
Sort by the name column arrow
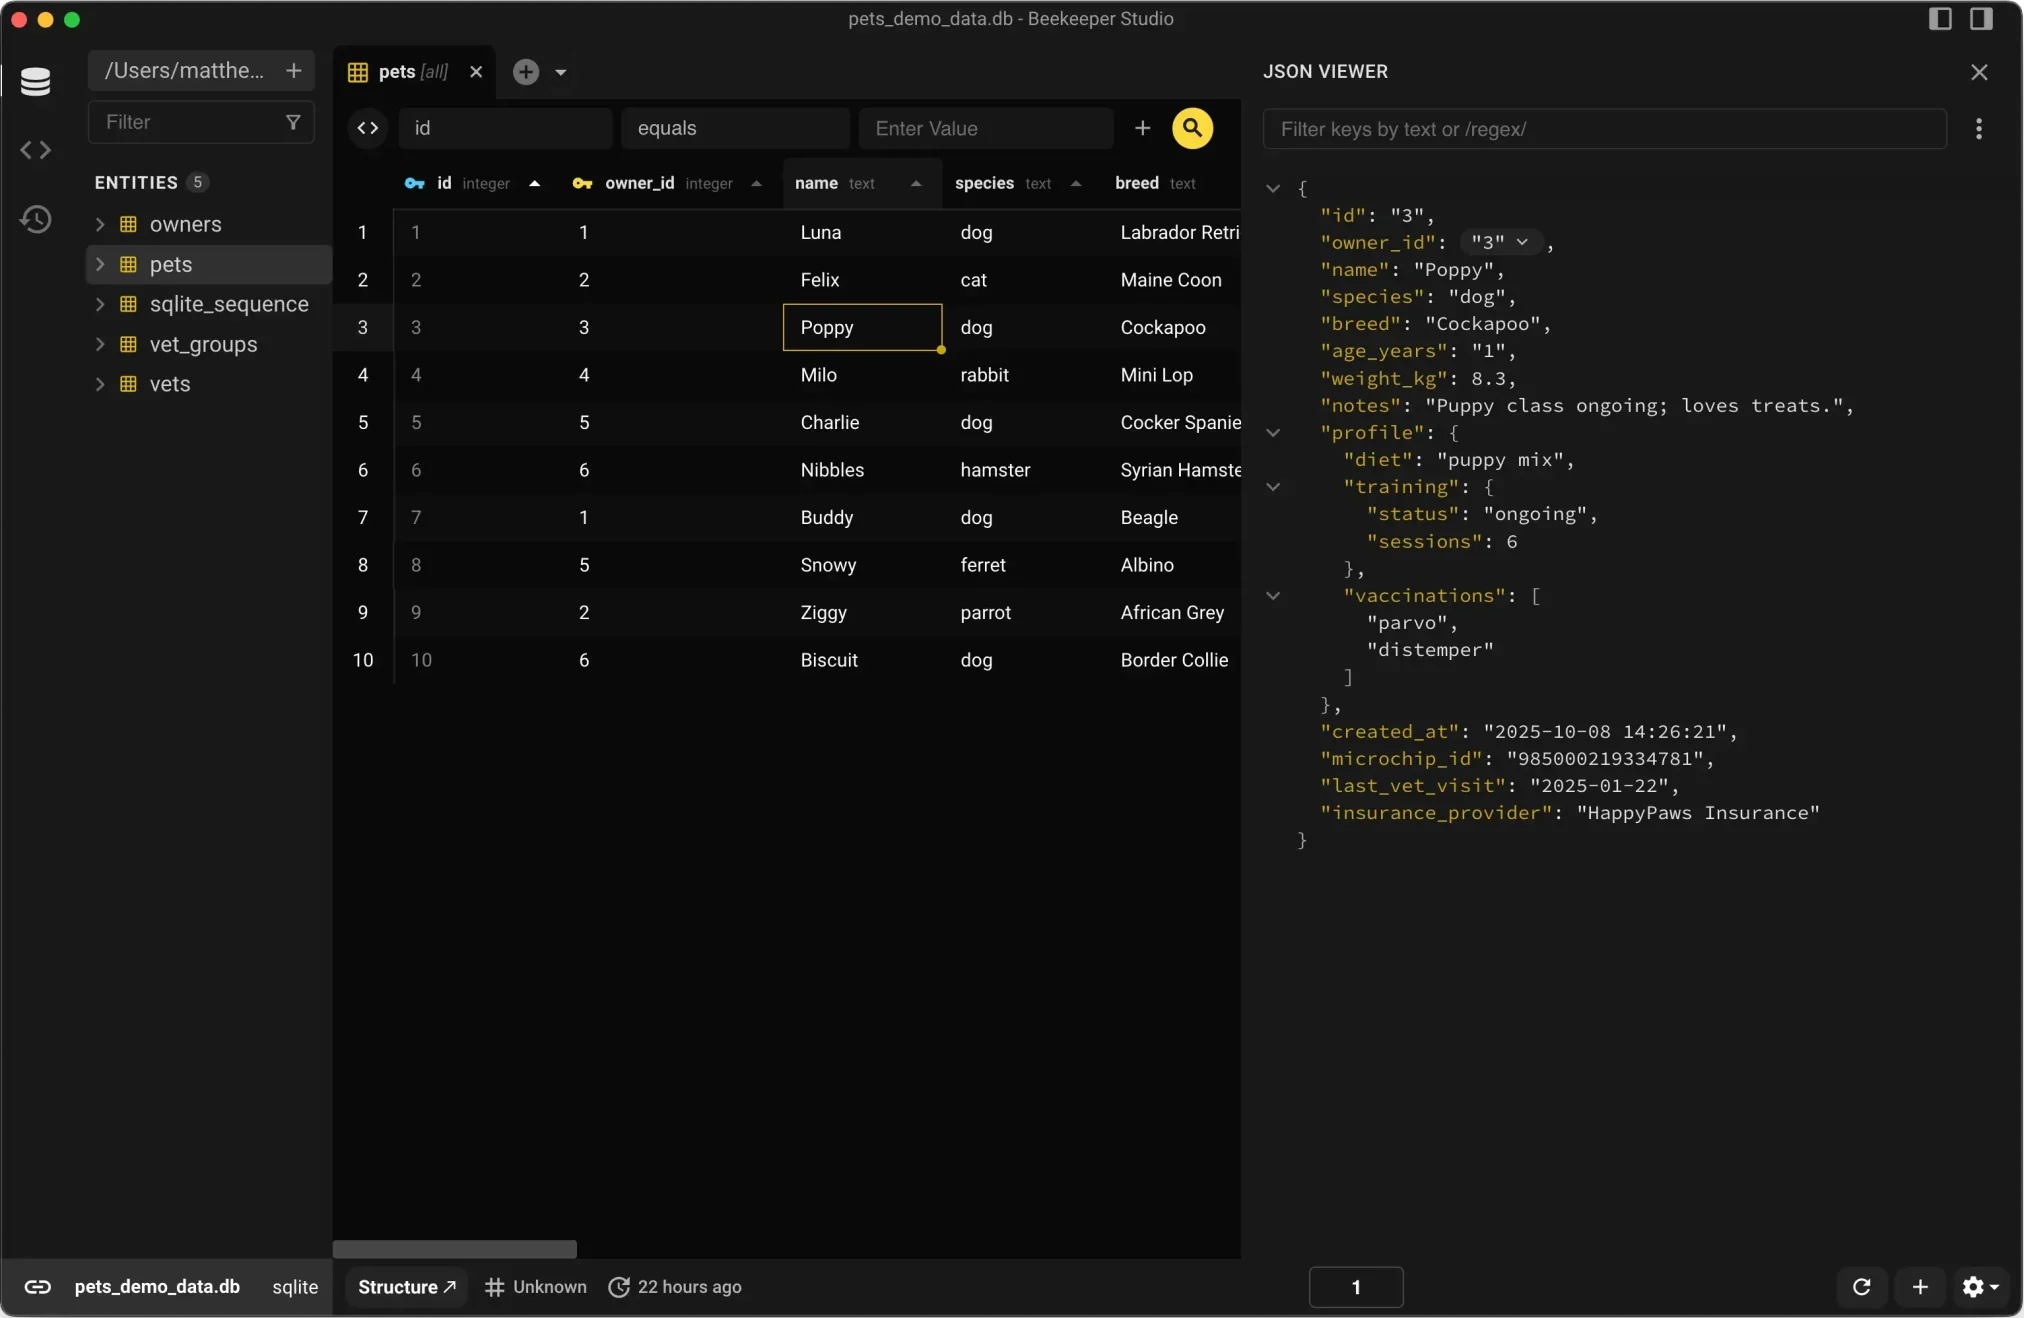tap(916, 184)
